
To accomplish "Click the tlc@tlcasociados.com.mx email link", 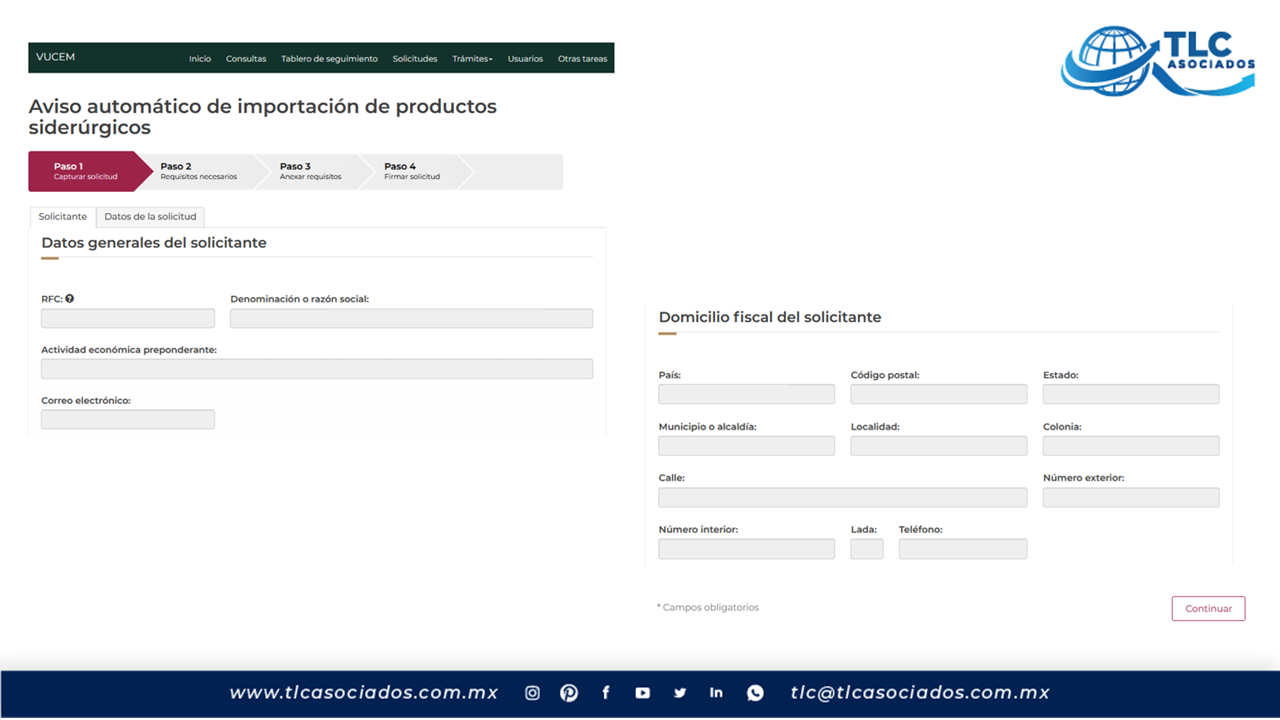I will pos(919,693).
